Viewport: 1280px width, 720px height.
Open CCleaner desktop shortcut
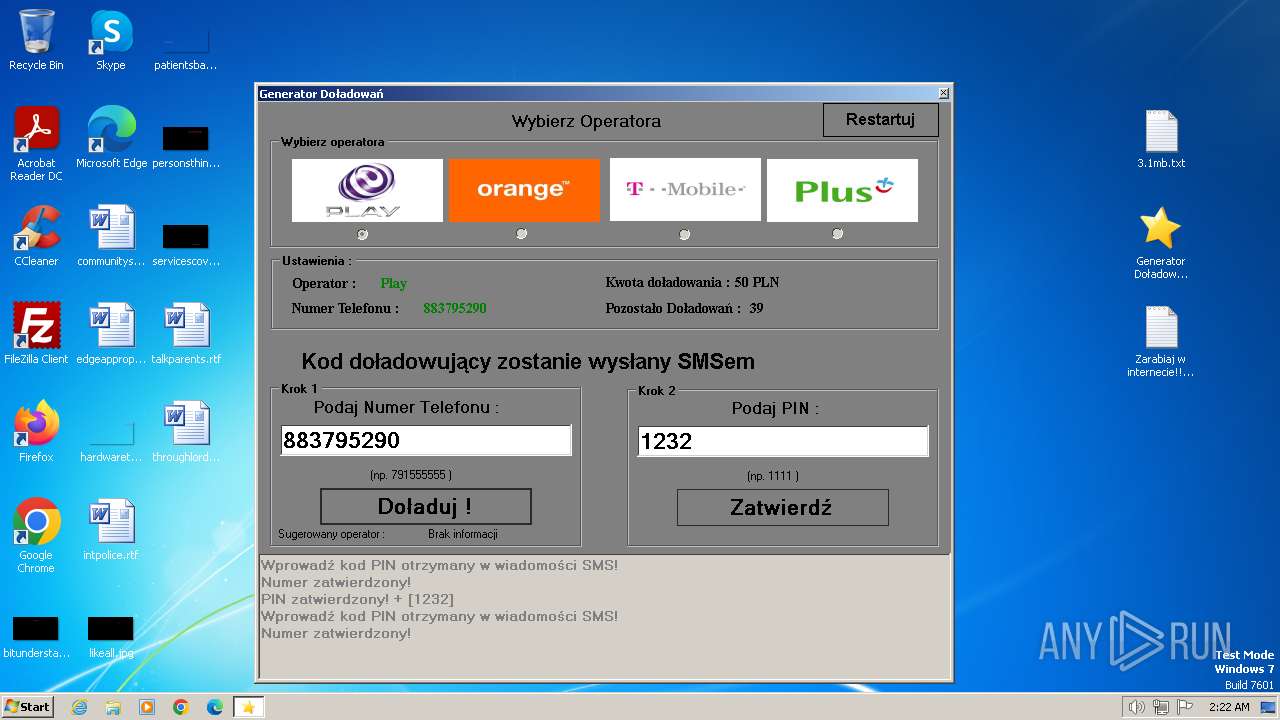[x=36, y=236]
